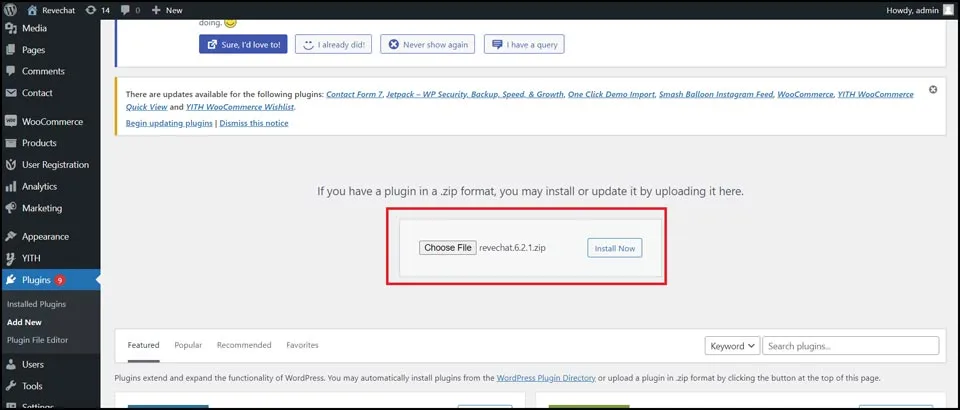Screen dimensions: 960x410
Task: Open the Analytics menu in sidebar
Action: [39, 187]
